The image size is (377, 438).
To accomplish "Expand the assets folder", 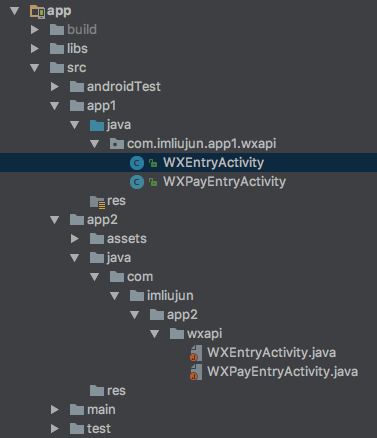I will tap(74, 239).
